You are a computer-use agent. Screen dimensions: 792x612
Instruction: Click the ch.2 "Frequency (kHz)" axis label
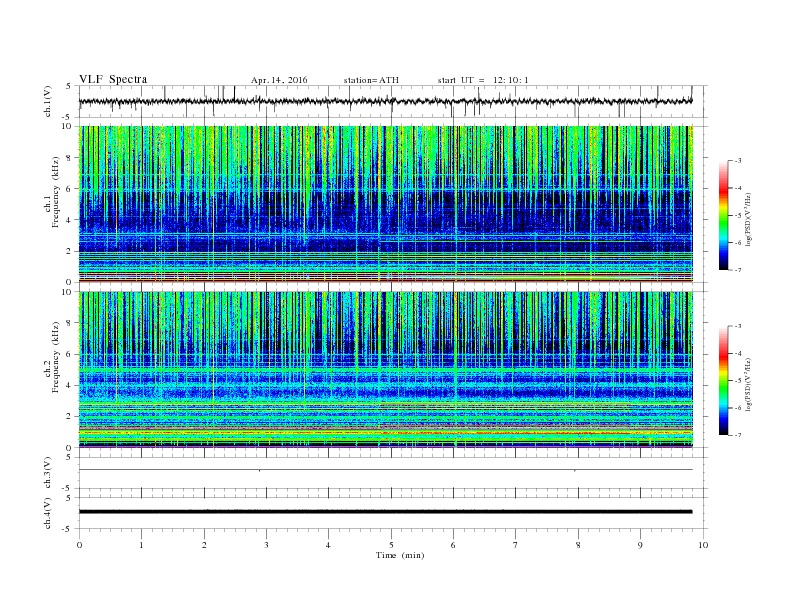pos(56,356)
